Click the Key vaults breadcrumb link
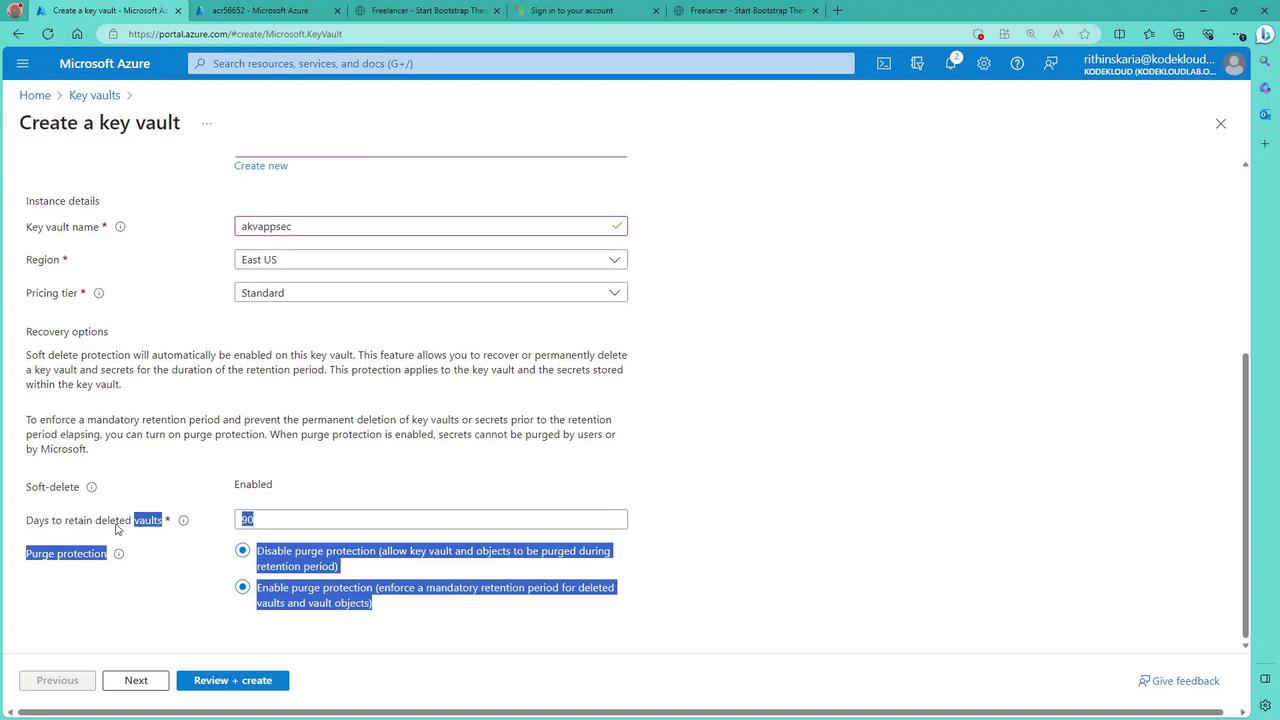Viewport: 1280px width, 720px height. (x=95, y=95)
